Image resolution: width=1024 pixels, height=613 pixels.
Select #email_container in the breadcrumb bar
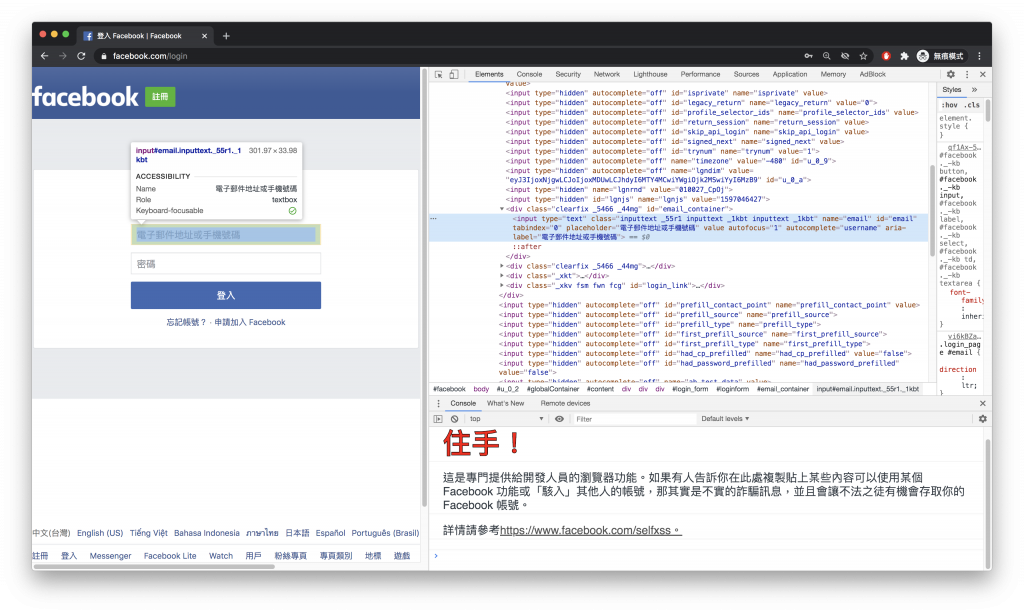(782, 389)
